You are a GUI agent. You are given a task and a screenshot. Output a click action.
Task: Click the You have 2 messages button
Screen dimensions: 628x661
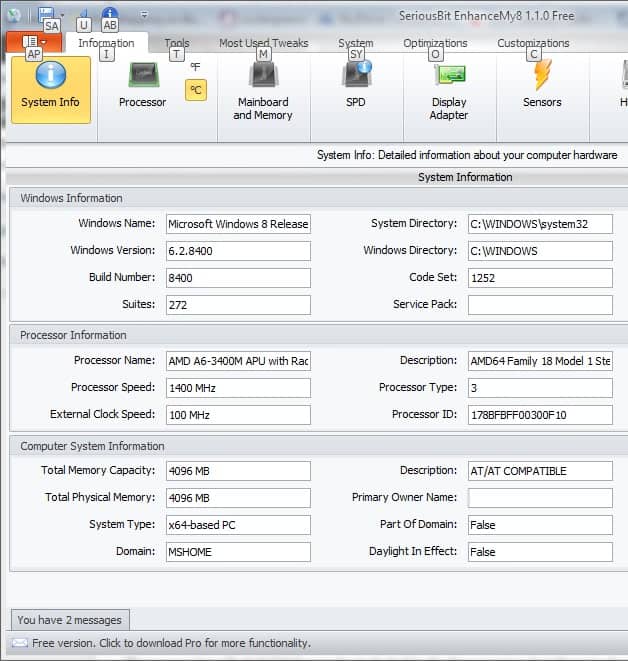pyautogui.click(x=70, y=620)
